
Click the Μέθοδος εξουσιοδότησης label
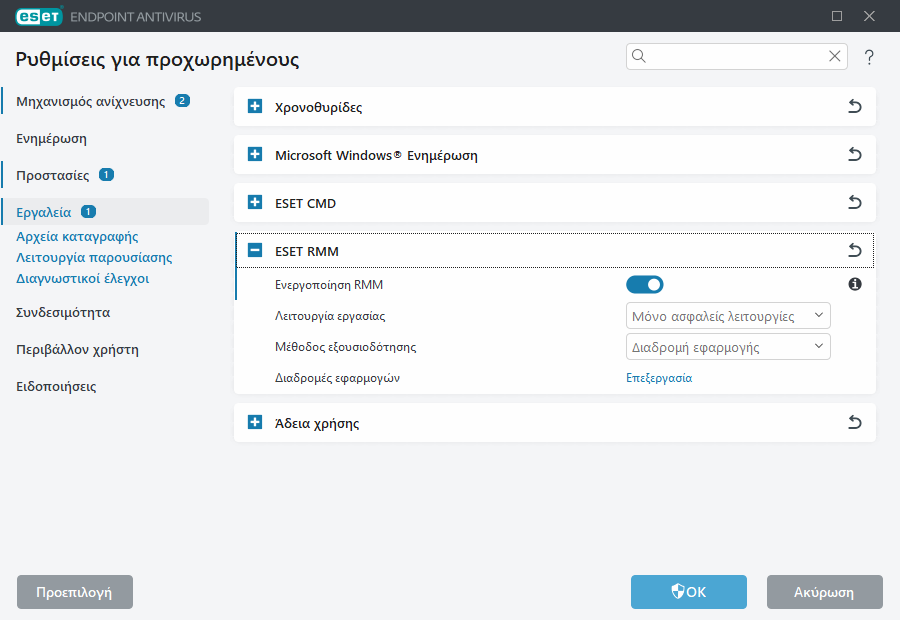[346, 347]
